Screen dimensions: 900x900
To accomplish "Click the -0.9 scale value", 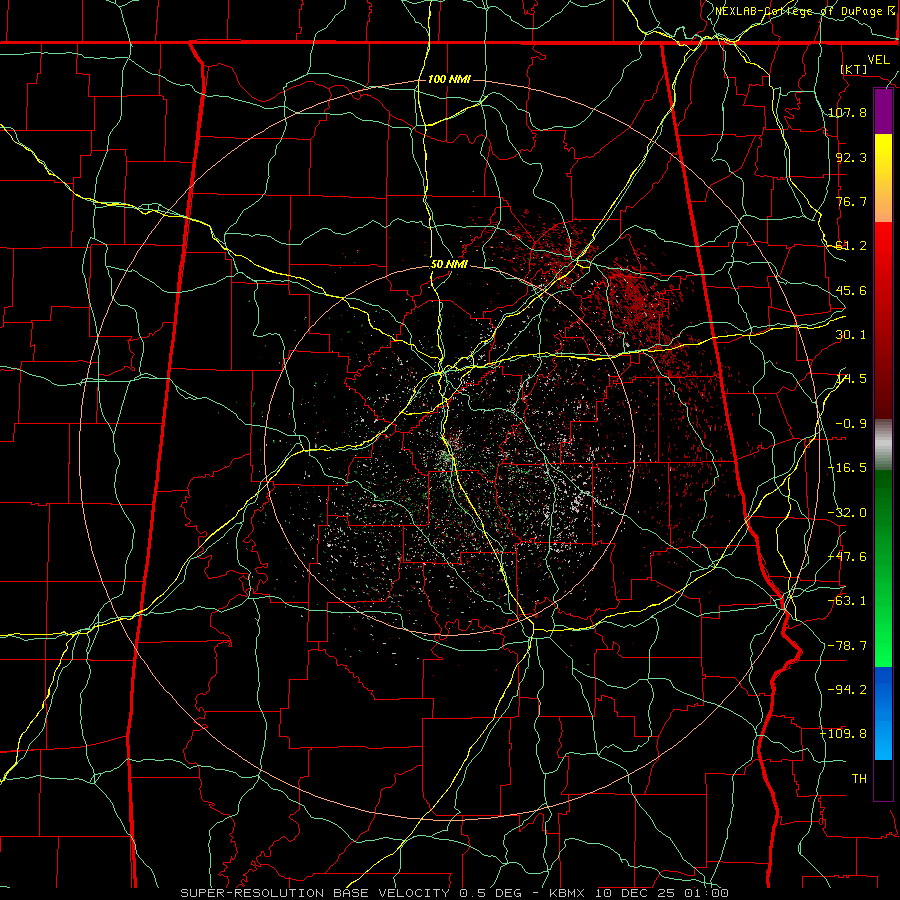I will [x=851, y=424].
